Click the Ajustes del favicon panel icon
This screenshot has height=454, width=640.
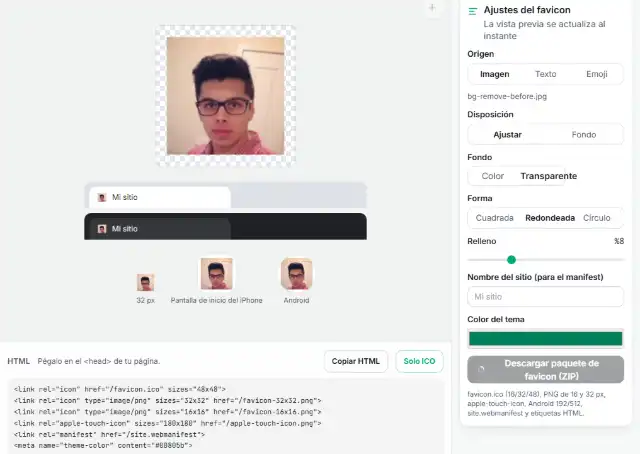(473, 11)
